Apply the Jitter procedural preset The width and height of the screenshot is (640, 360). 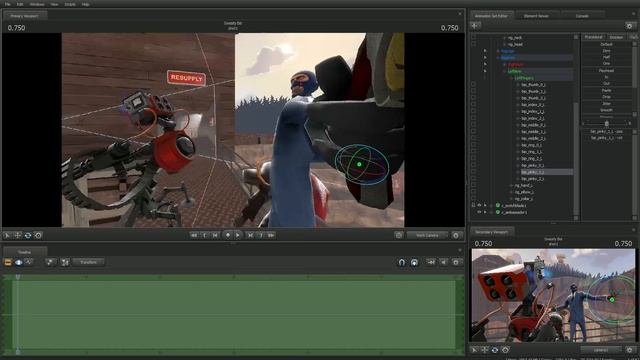click(607, 104)
